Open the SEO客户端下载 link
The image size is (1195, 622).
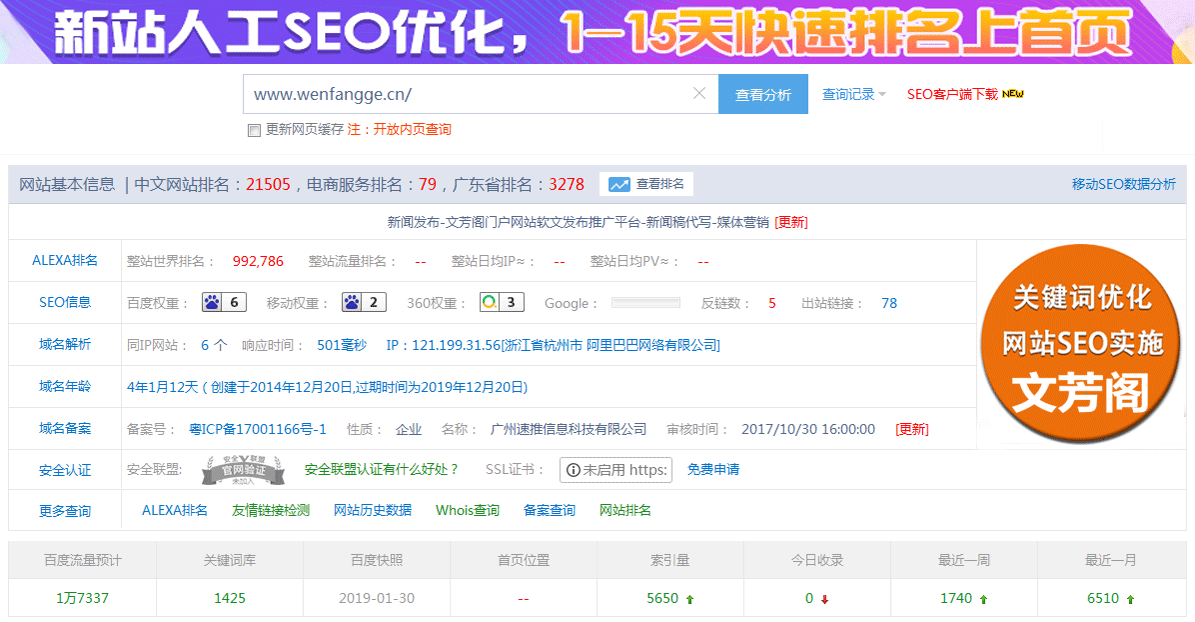point(952,95)
